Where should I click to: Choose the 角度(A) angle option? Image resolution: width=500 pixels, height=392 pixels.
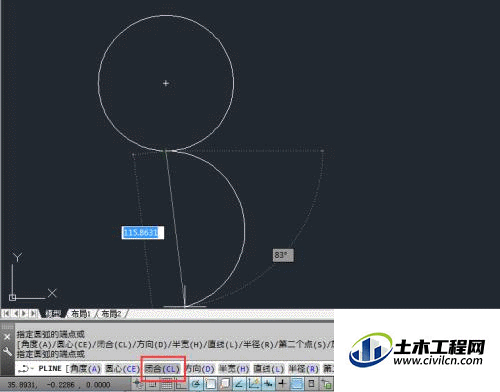pyautogui.click(x=85, y=369)
